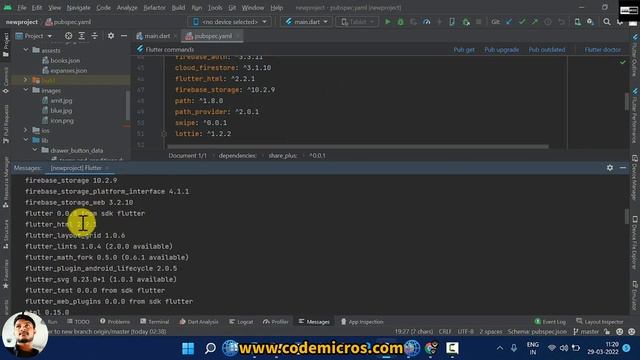The height and width of the screenshot is (360, 640).
Task: Click the master Git branch widget
Action: [x=586, y=331]
